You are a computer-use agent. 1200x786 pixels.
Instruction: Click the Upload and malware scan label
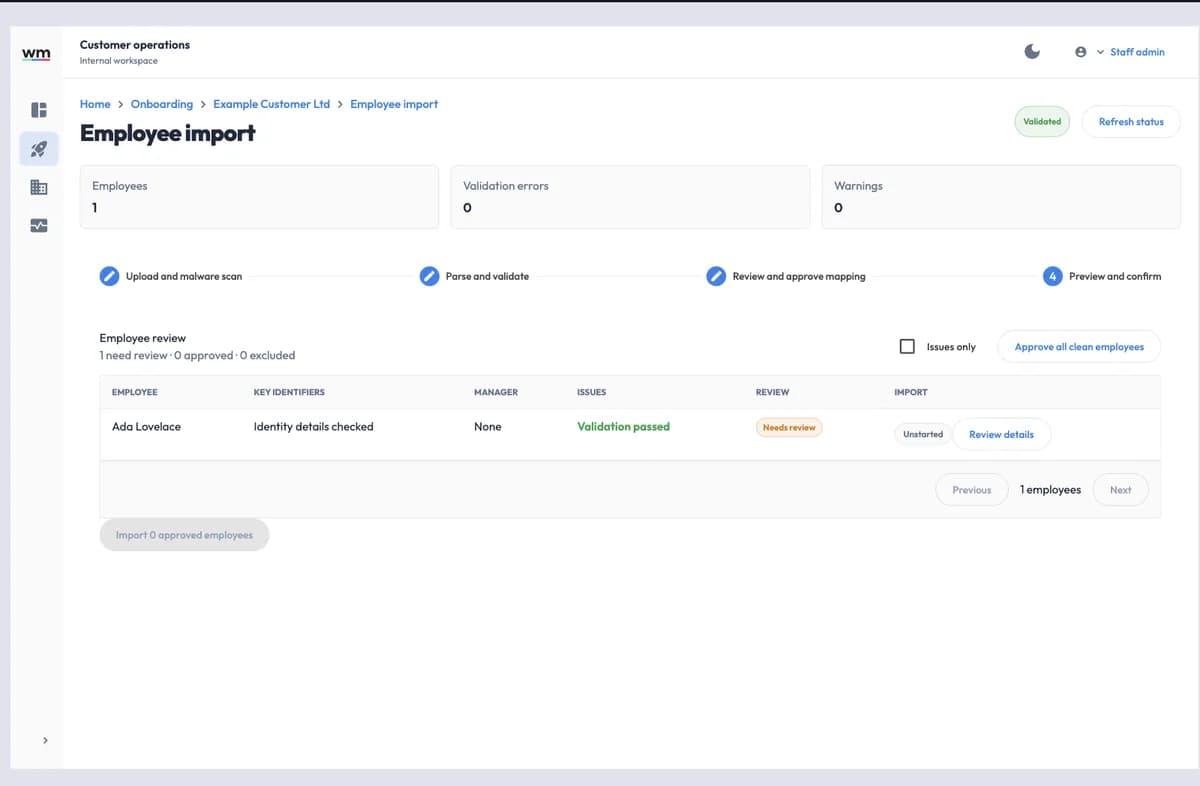click(x=184, y=276)
